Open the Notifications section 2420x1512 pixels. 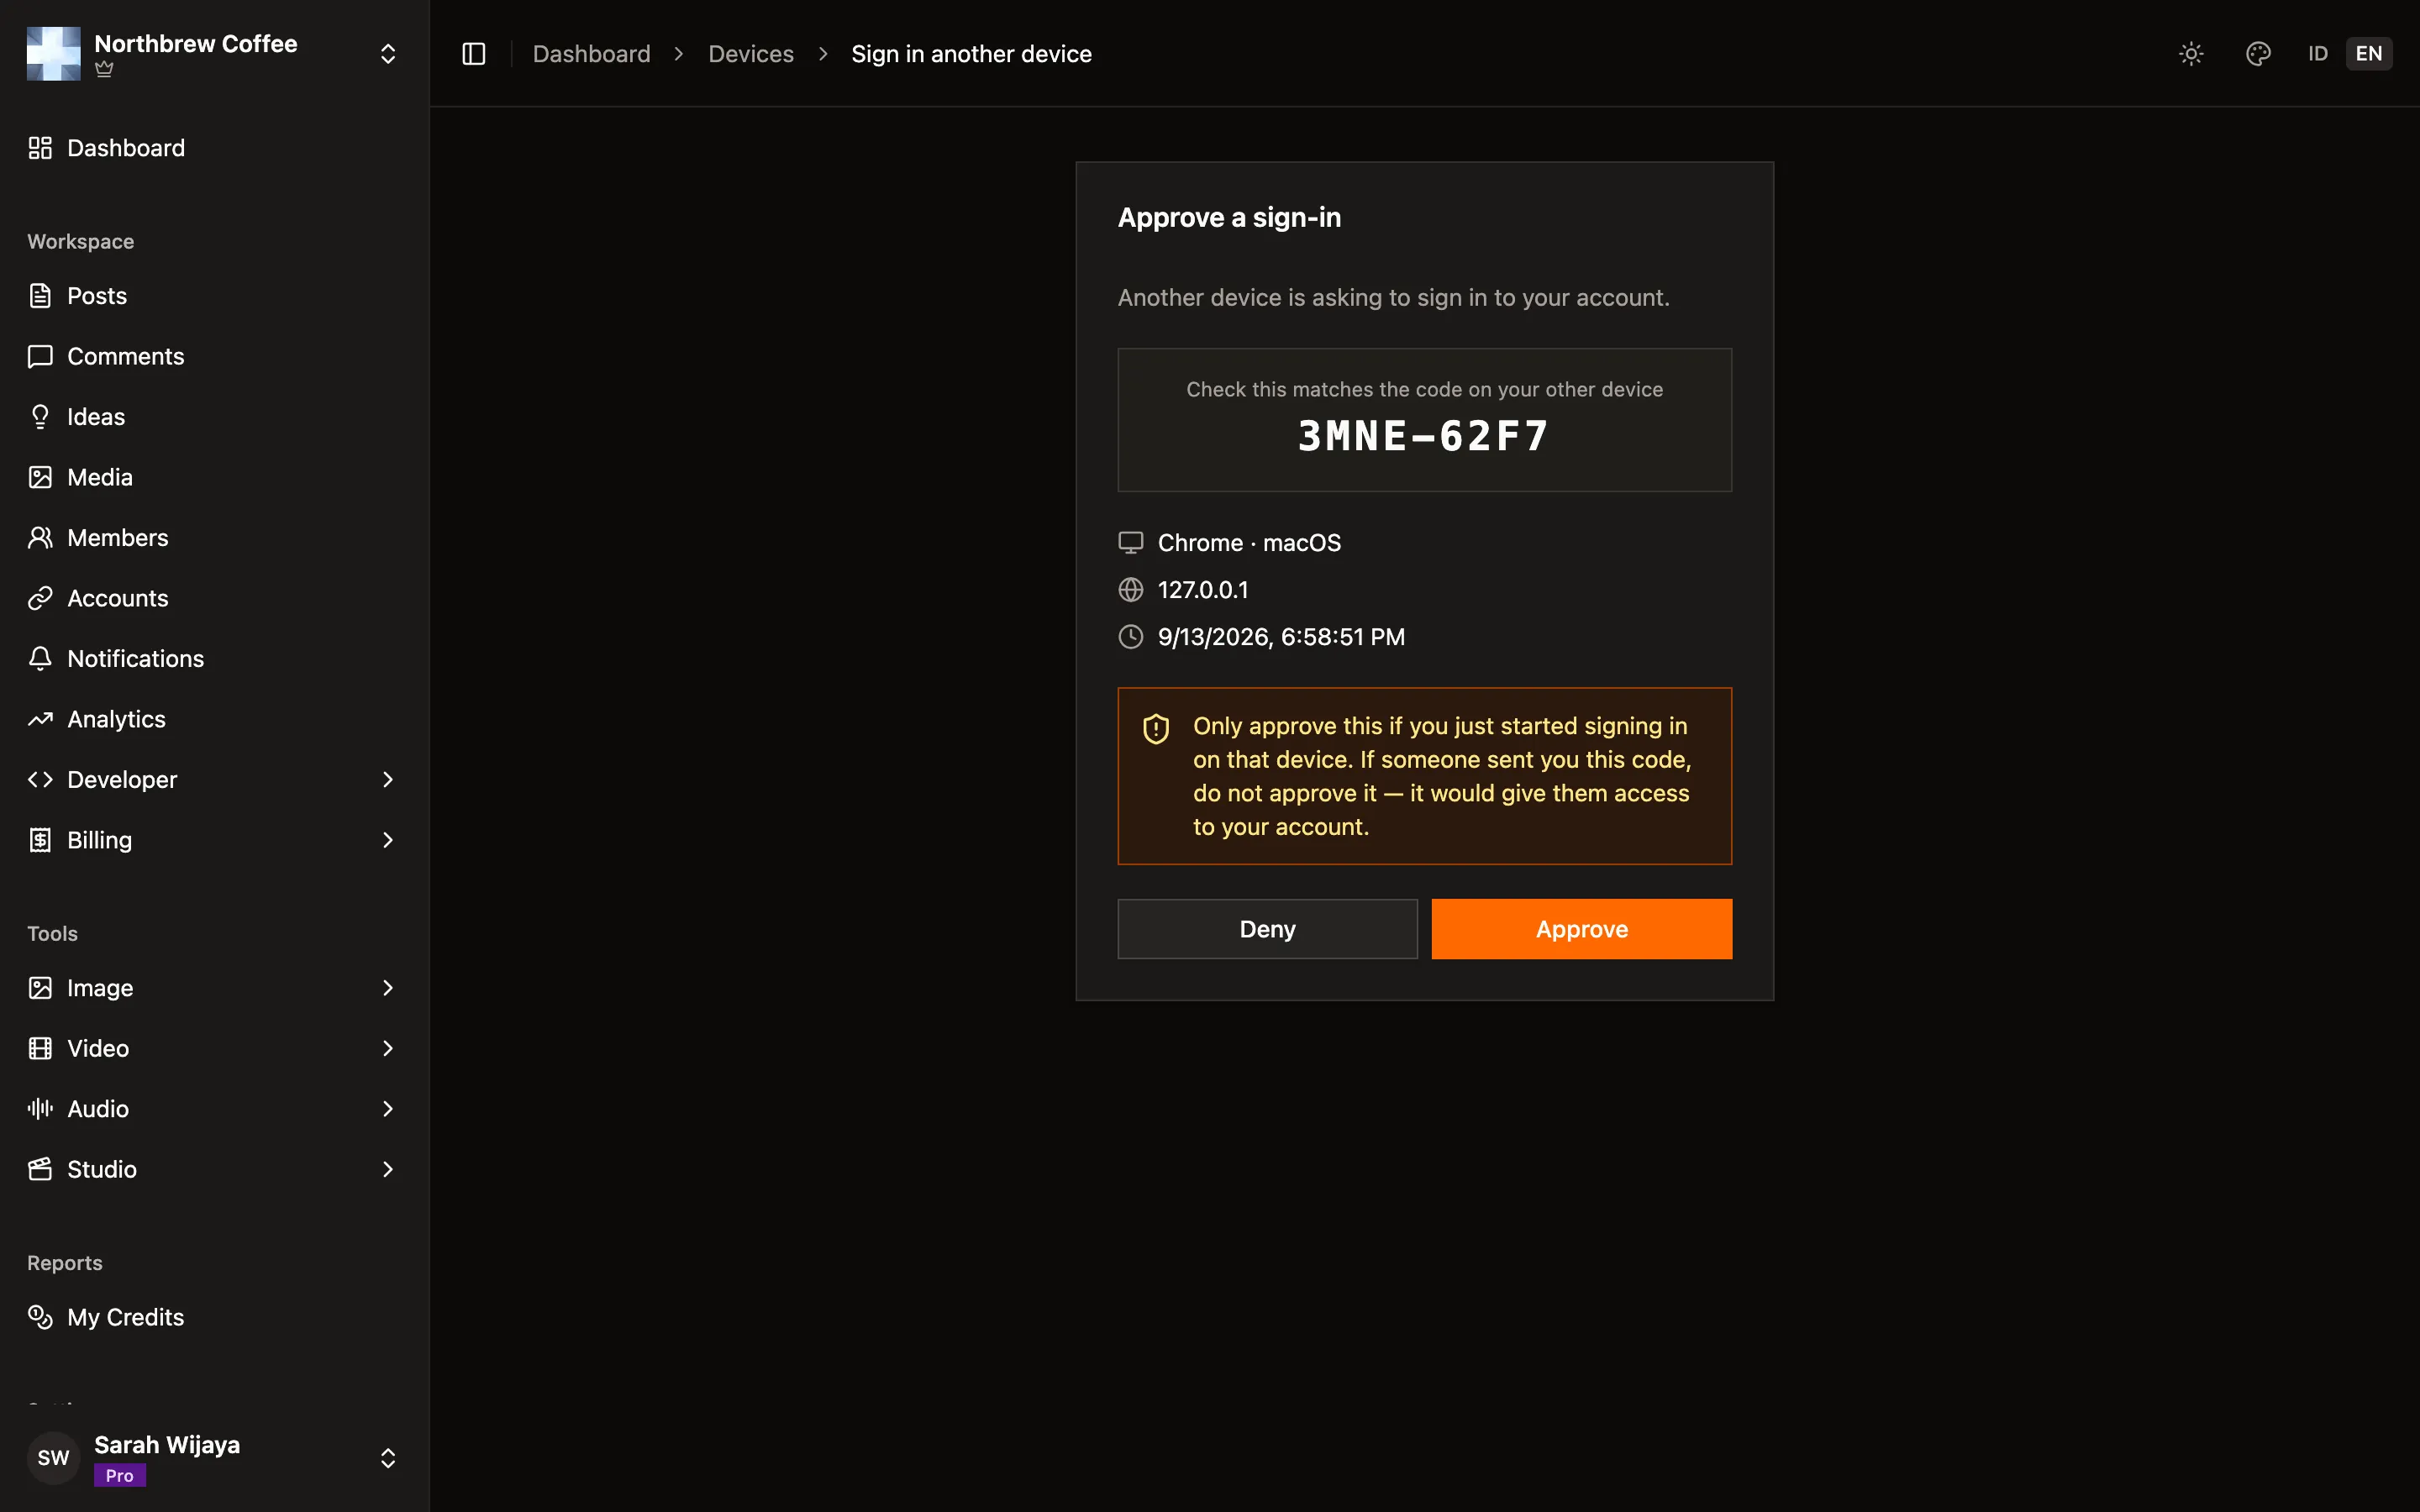214,659
